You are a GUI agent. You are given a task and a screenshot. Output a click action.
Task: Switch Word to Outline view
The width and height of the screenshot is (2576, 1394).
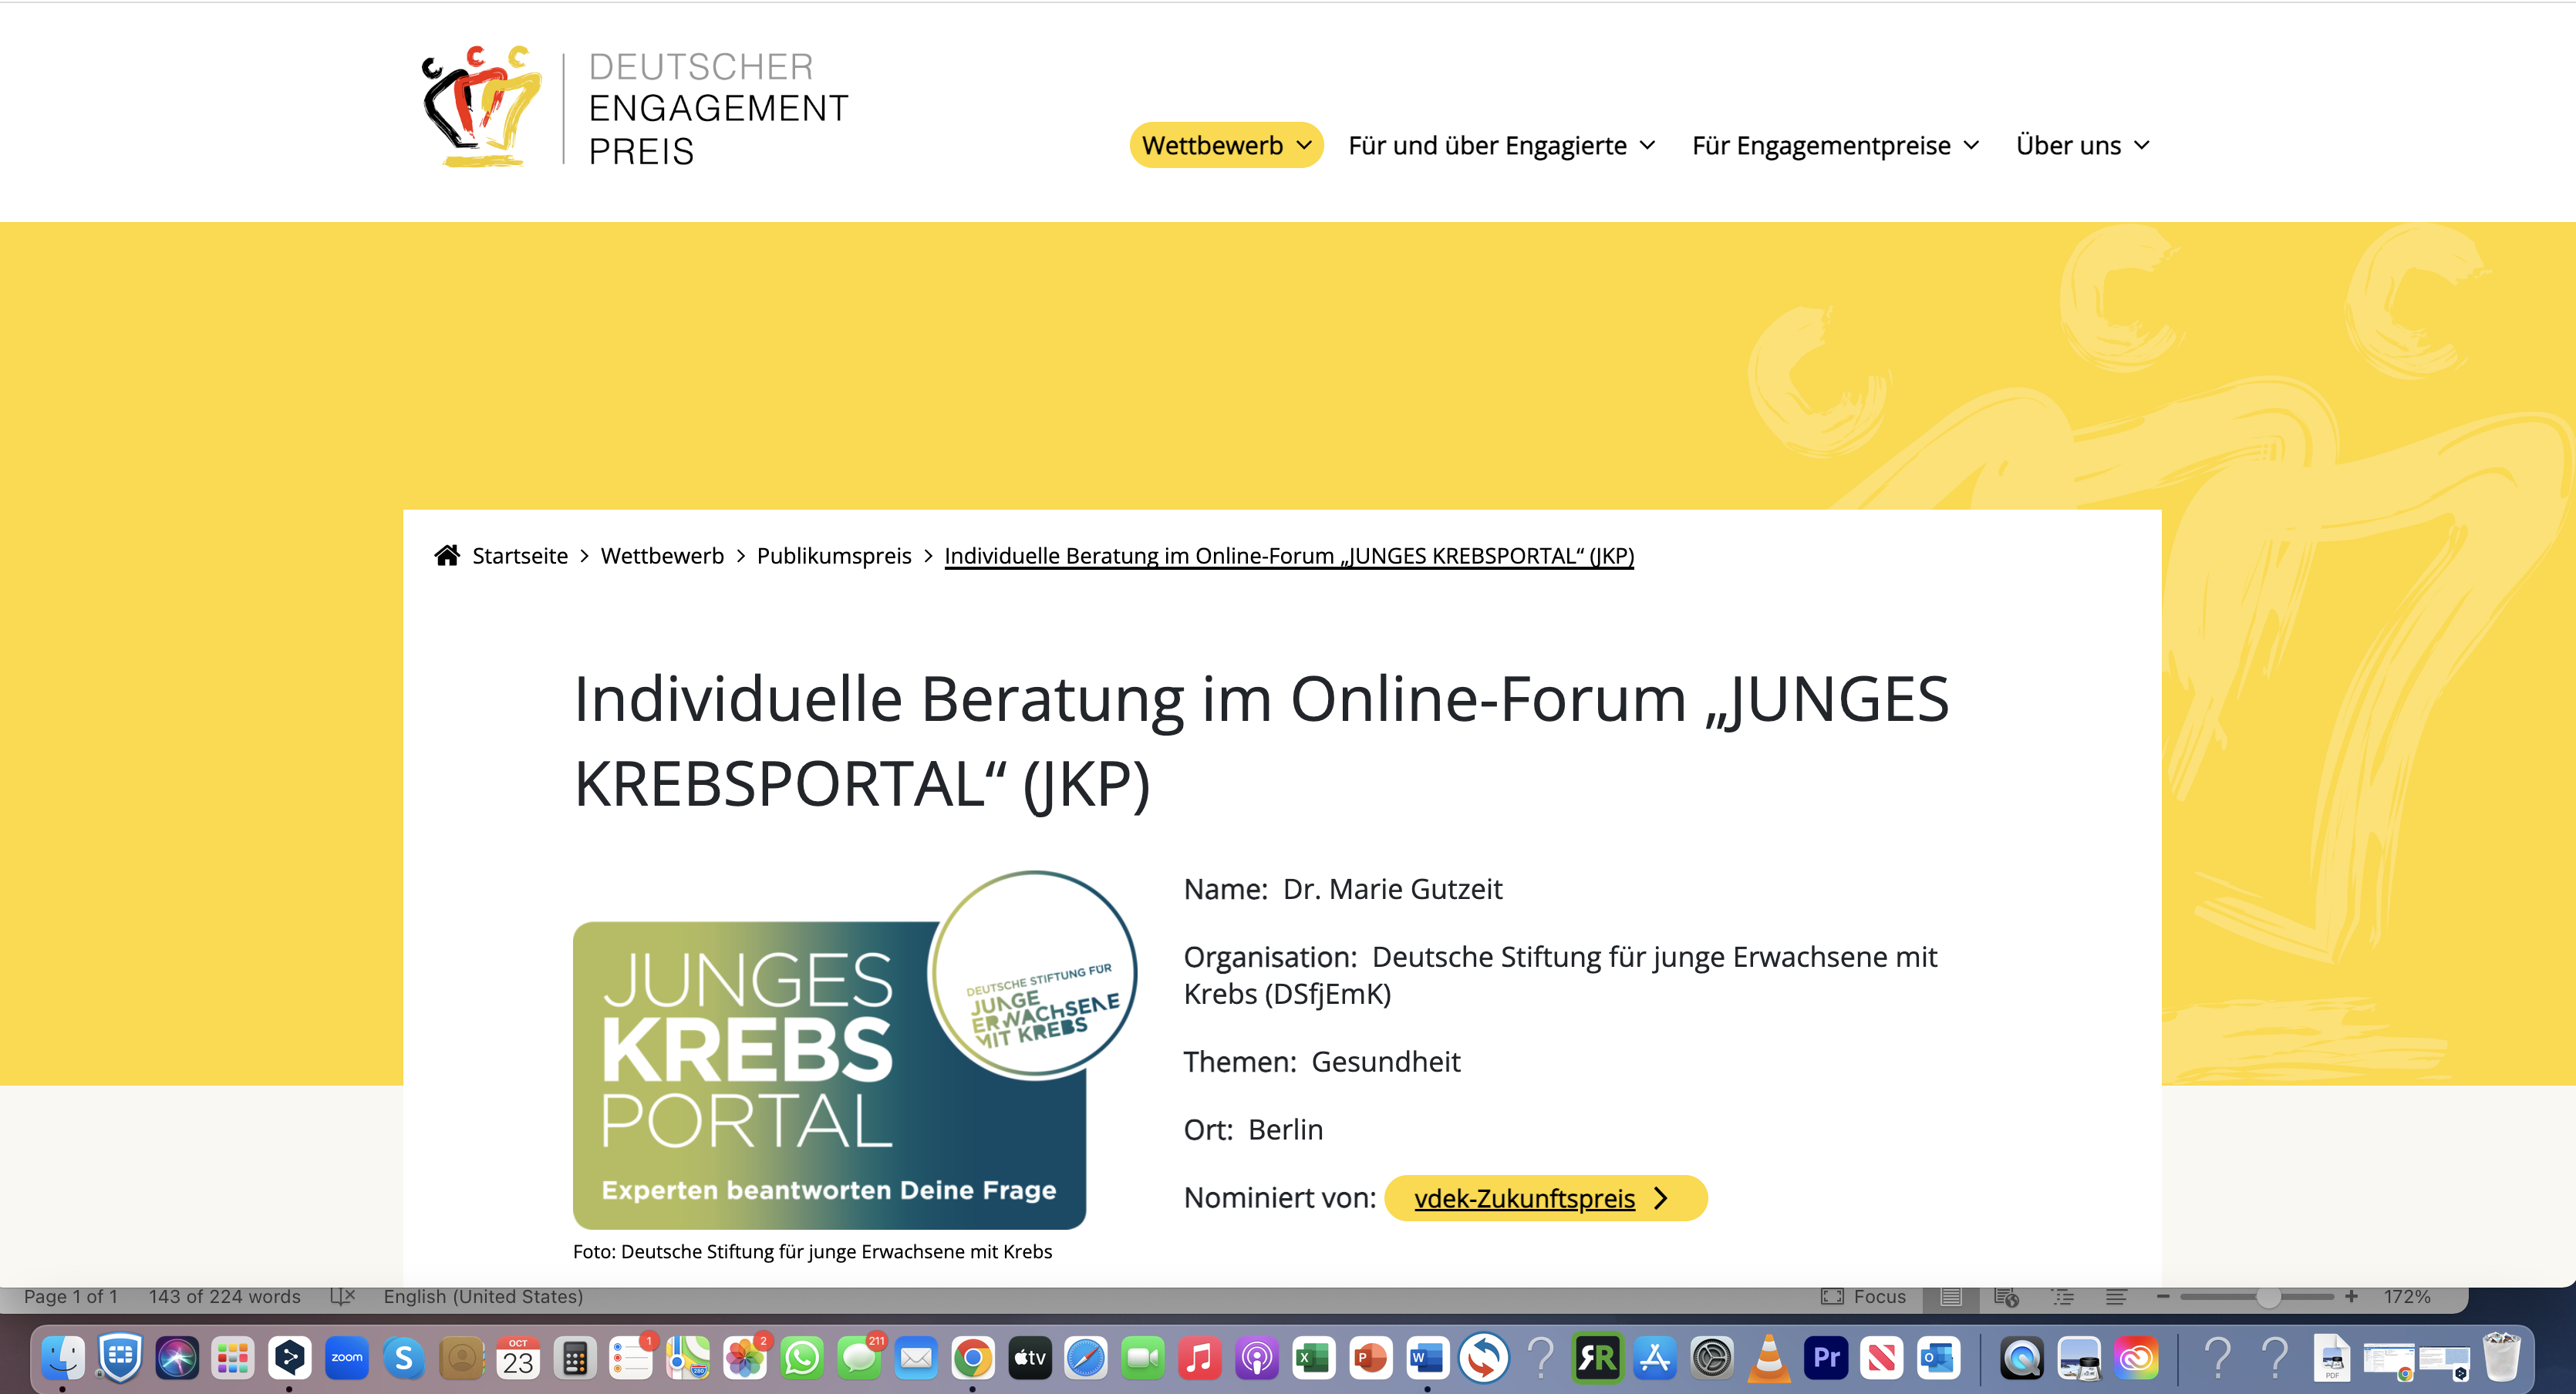(2062, 1296)
